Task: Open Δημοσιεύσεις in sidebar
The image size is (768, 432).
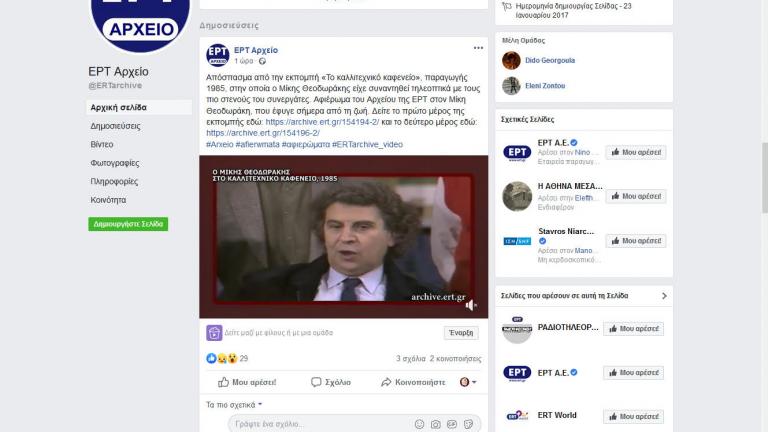Action: 115,126
